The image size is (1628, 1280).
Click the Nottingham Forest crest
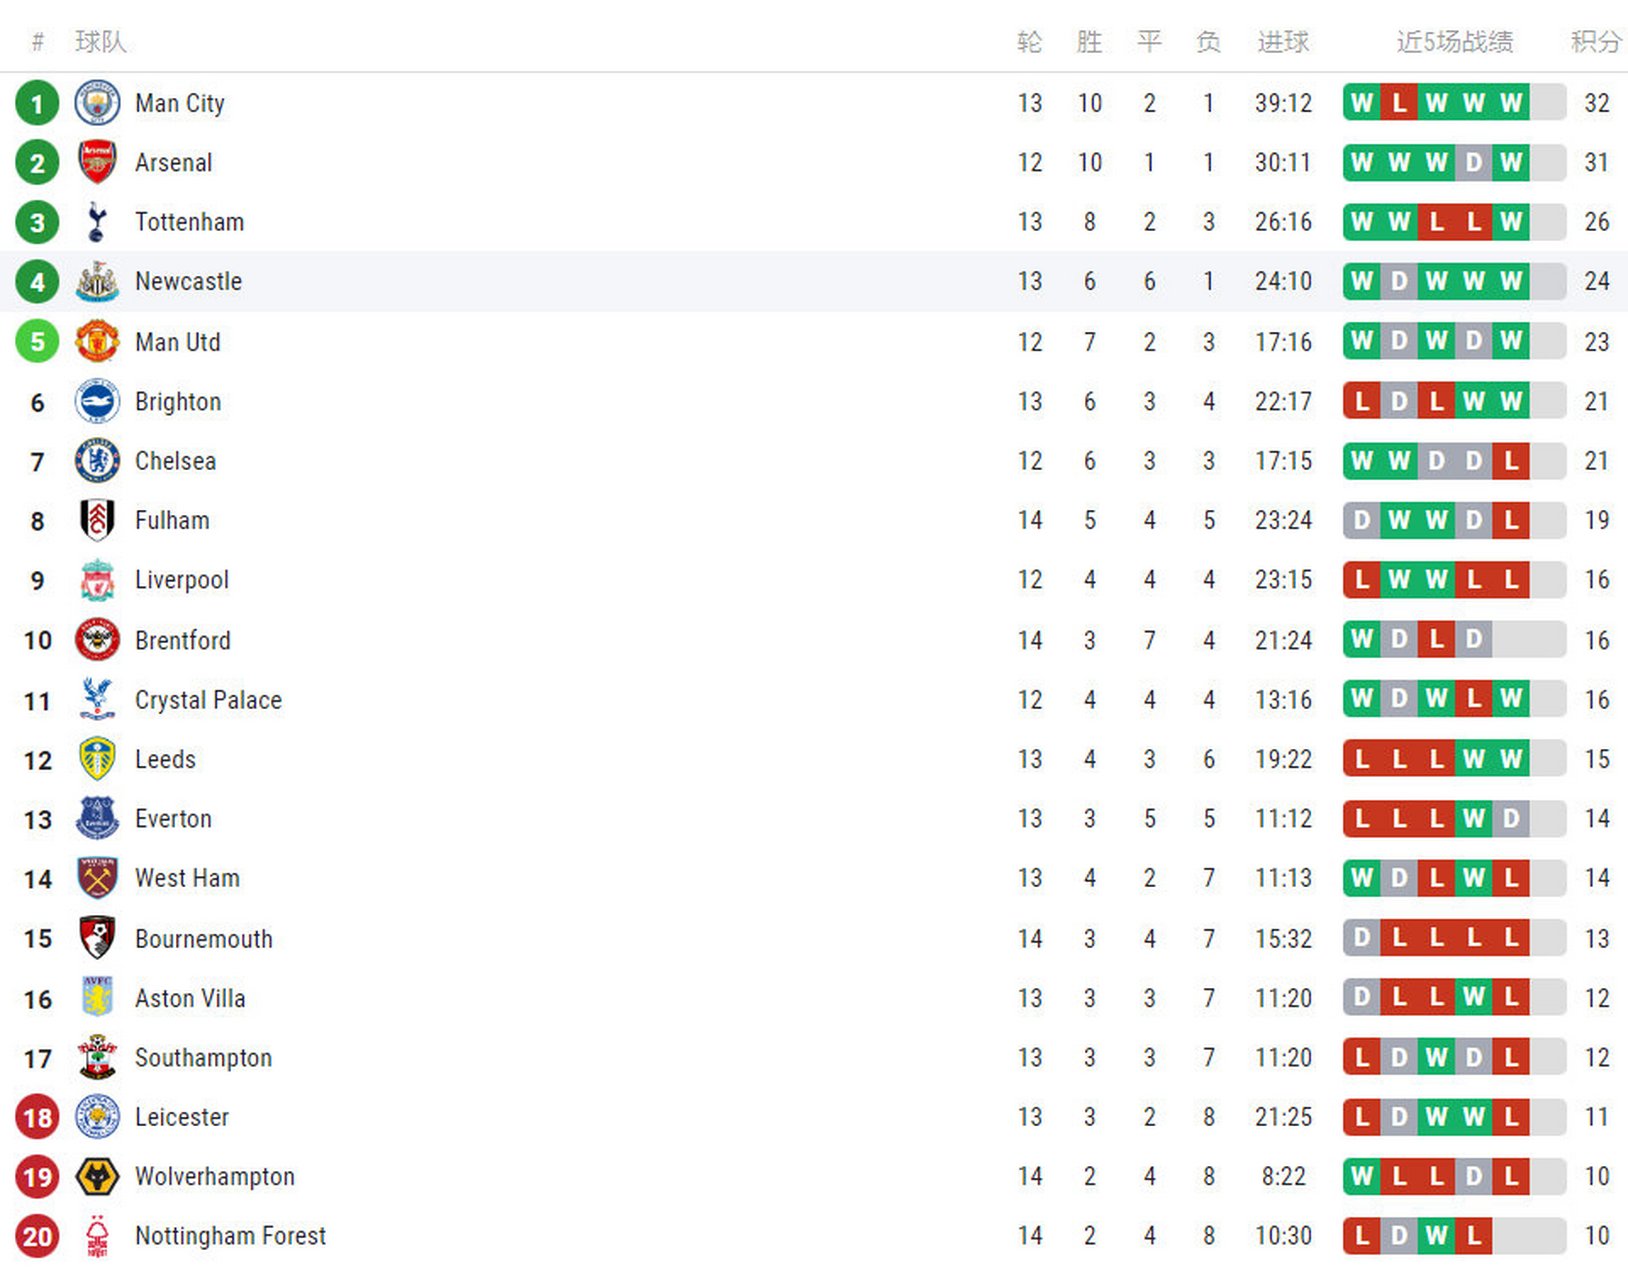pos(97,1236)
